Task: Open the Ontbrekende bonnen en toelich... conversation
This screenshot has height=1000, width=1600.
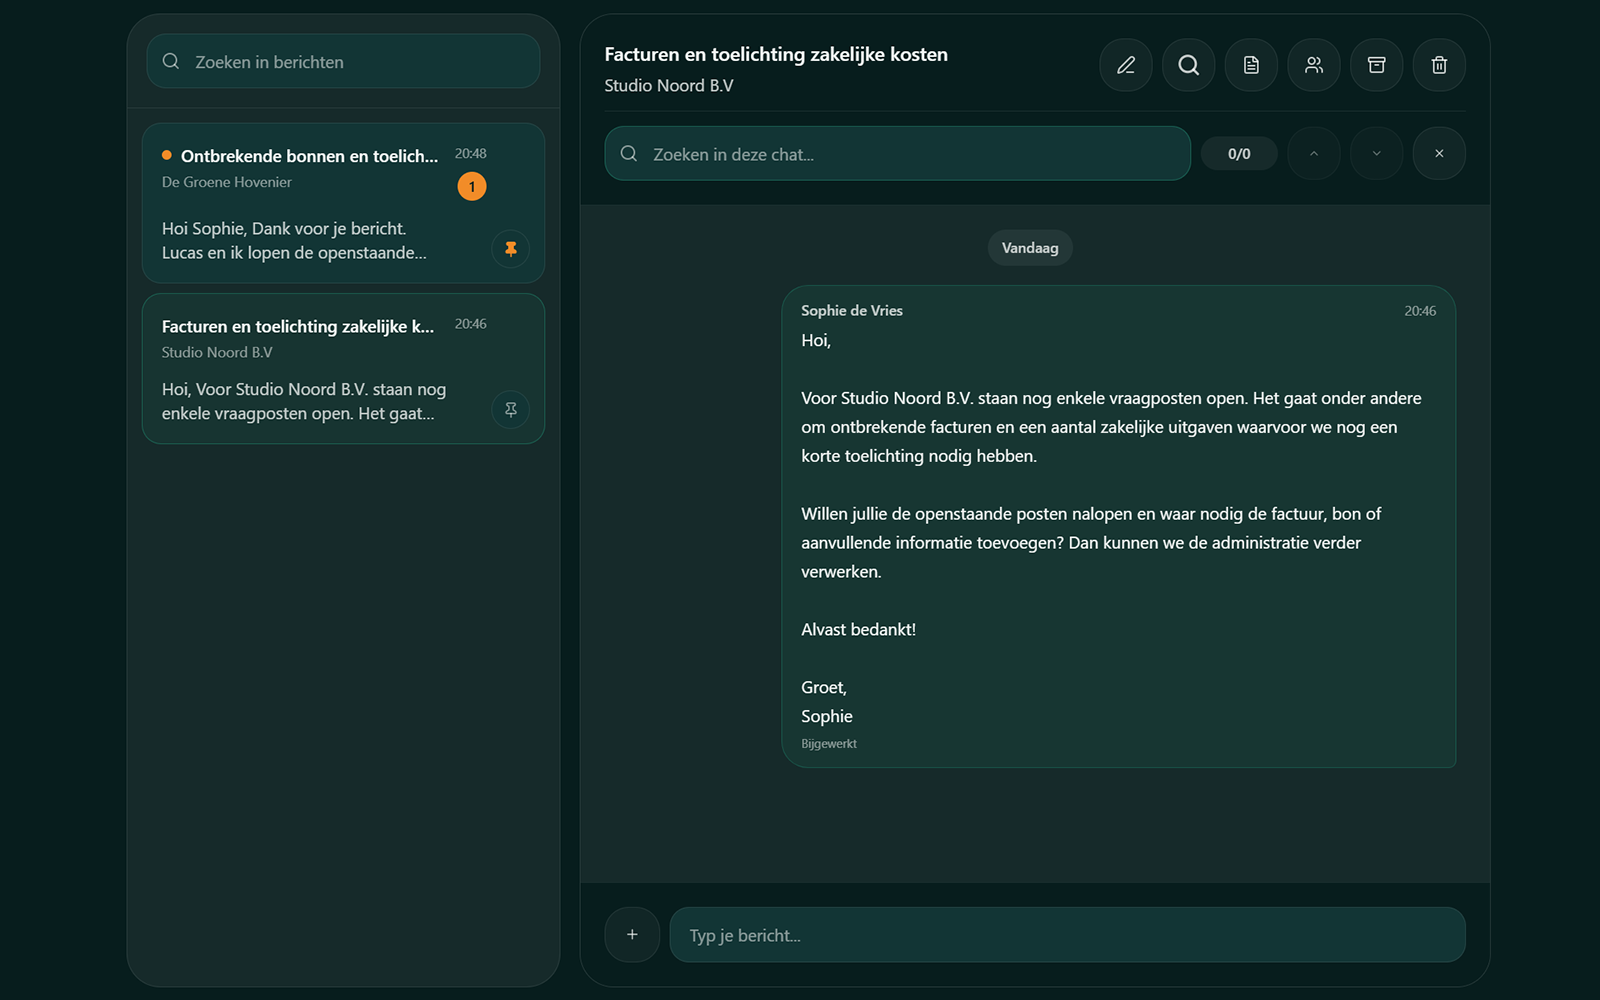Action: [343, 203]
